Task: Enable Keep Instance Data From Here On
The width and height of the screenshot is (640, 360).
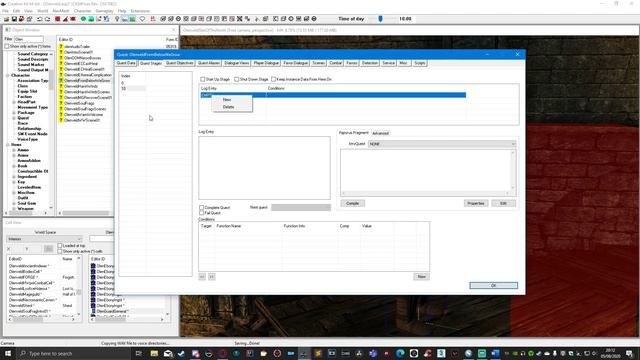Action: coord(273,79)
